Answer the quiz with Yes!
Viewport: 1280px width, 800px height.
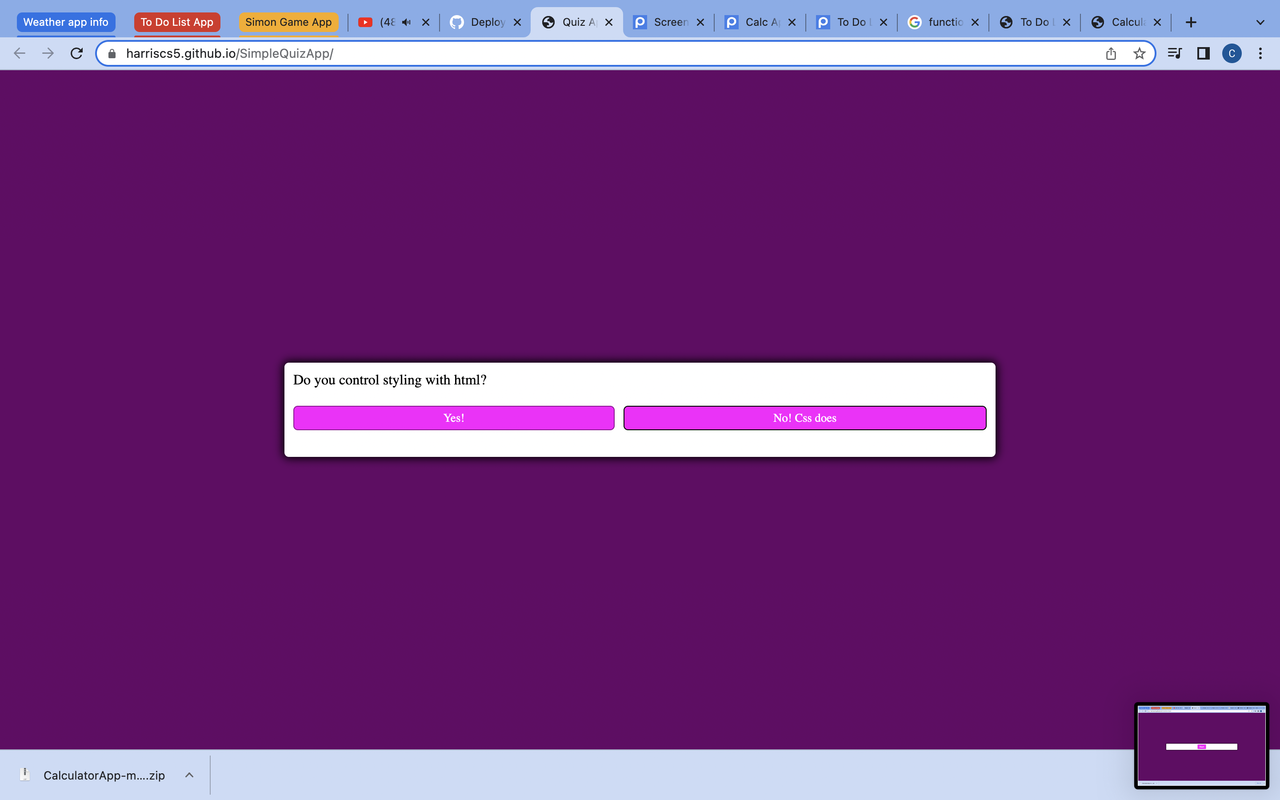tap(453, 417)
